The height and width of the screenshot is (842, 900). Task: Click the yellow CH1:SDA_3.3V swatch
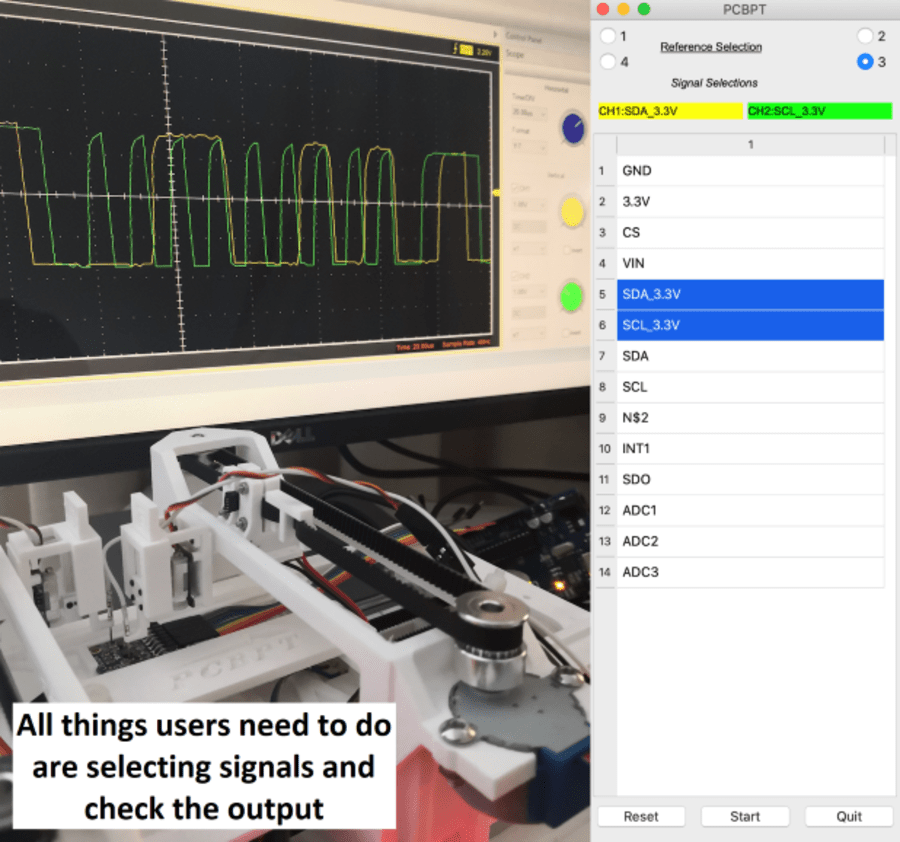click(668, 111)
